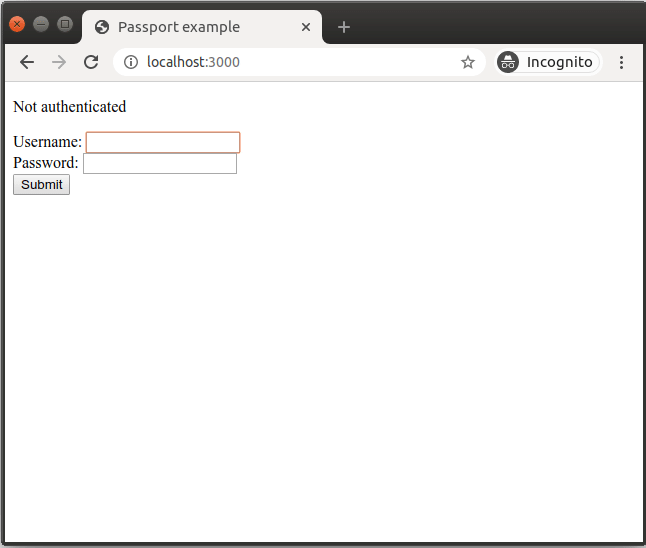
Task: View site information icon beside the URL
Action: point(131,62)
